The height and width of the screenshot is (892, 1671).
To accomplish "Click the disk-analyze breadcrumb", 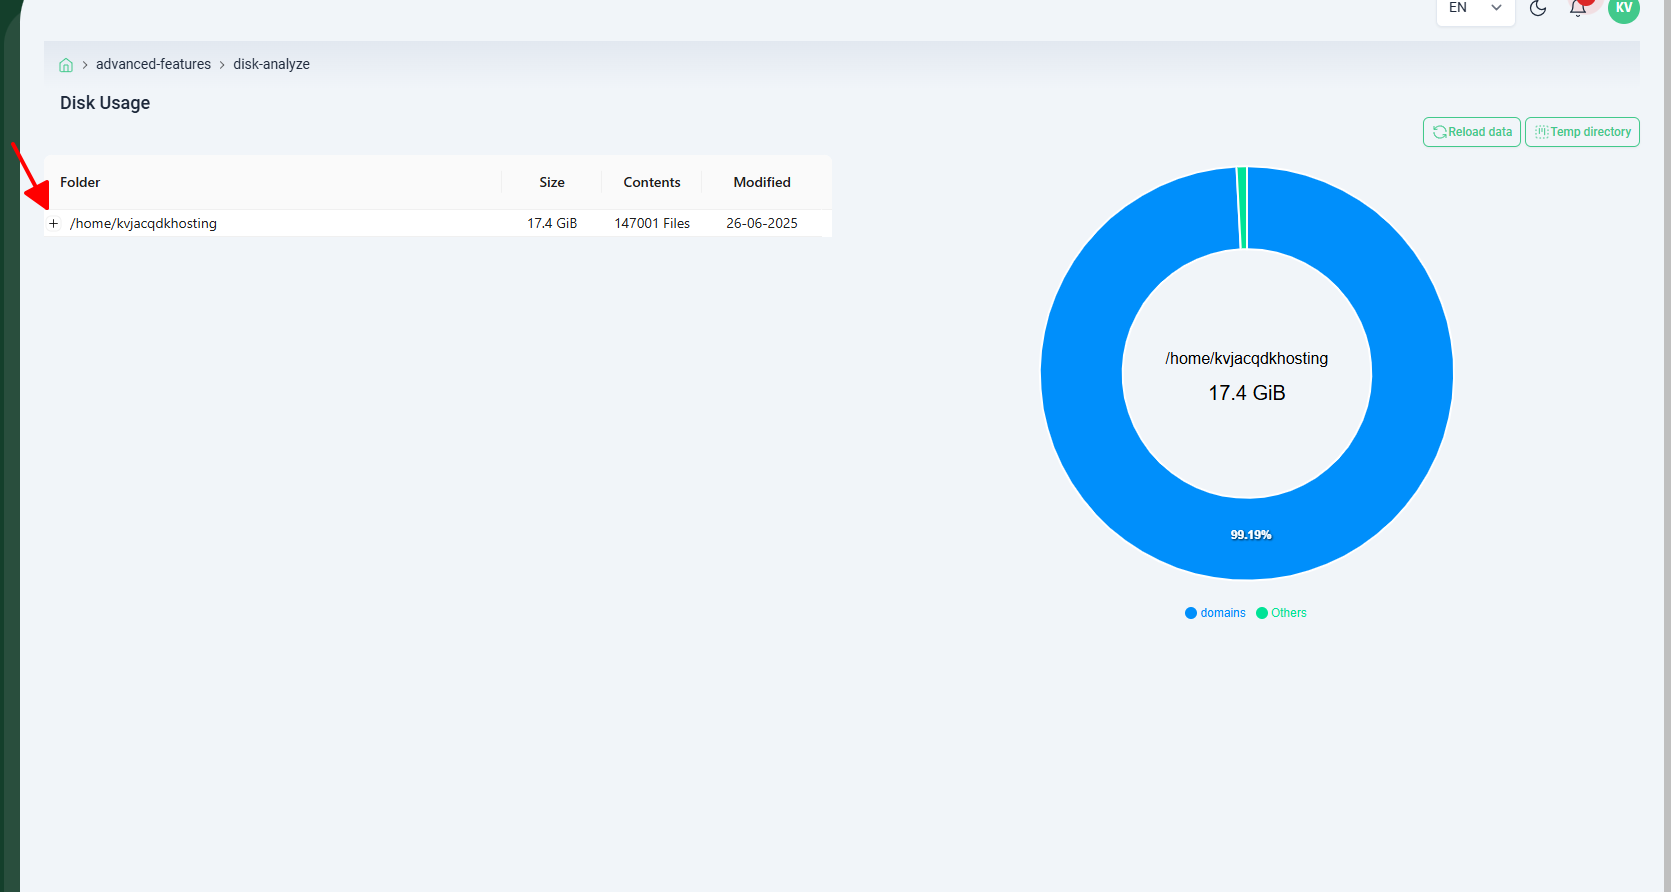I will click(271, 64).
